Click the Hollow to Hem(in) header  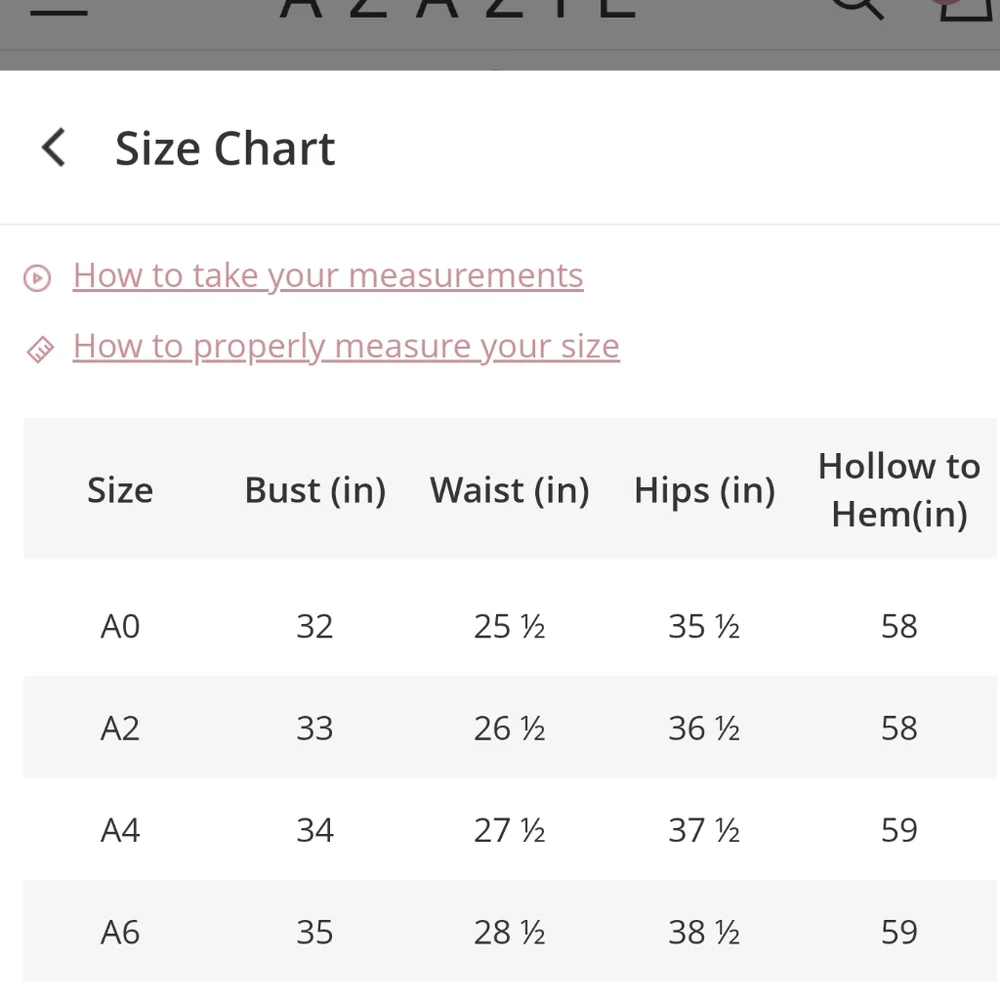click(899, 490)
